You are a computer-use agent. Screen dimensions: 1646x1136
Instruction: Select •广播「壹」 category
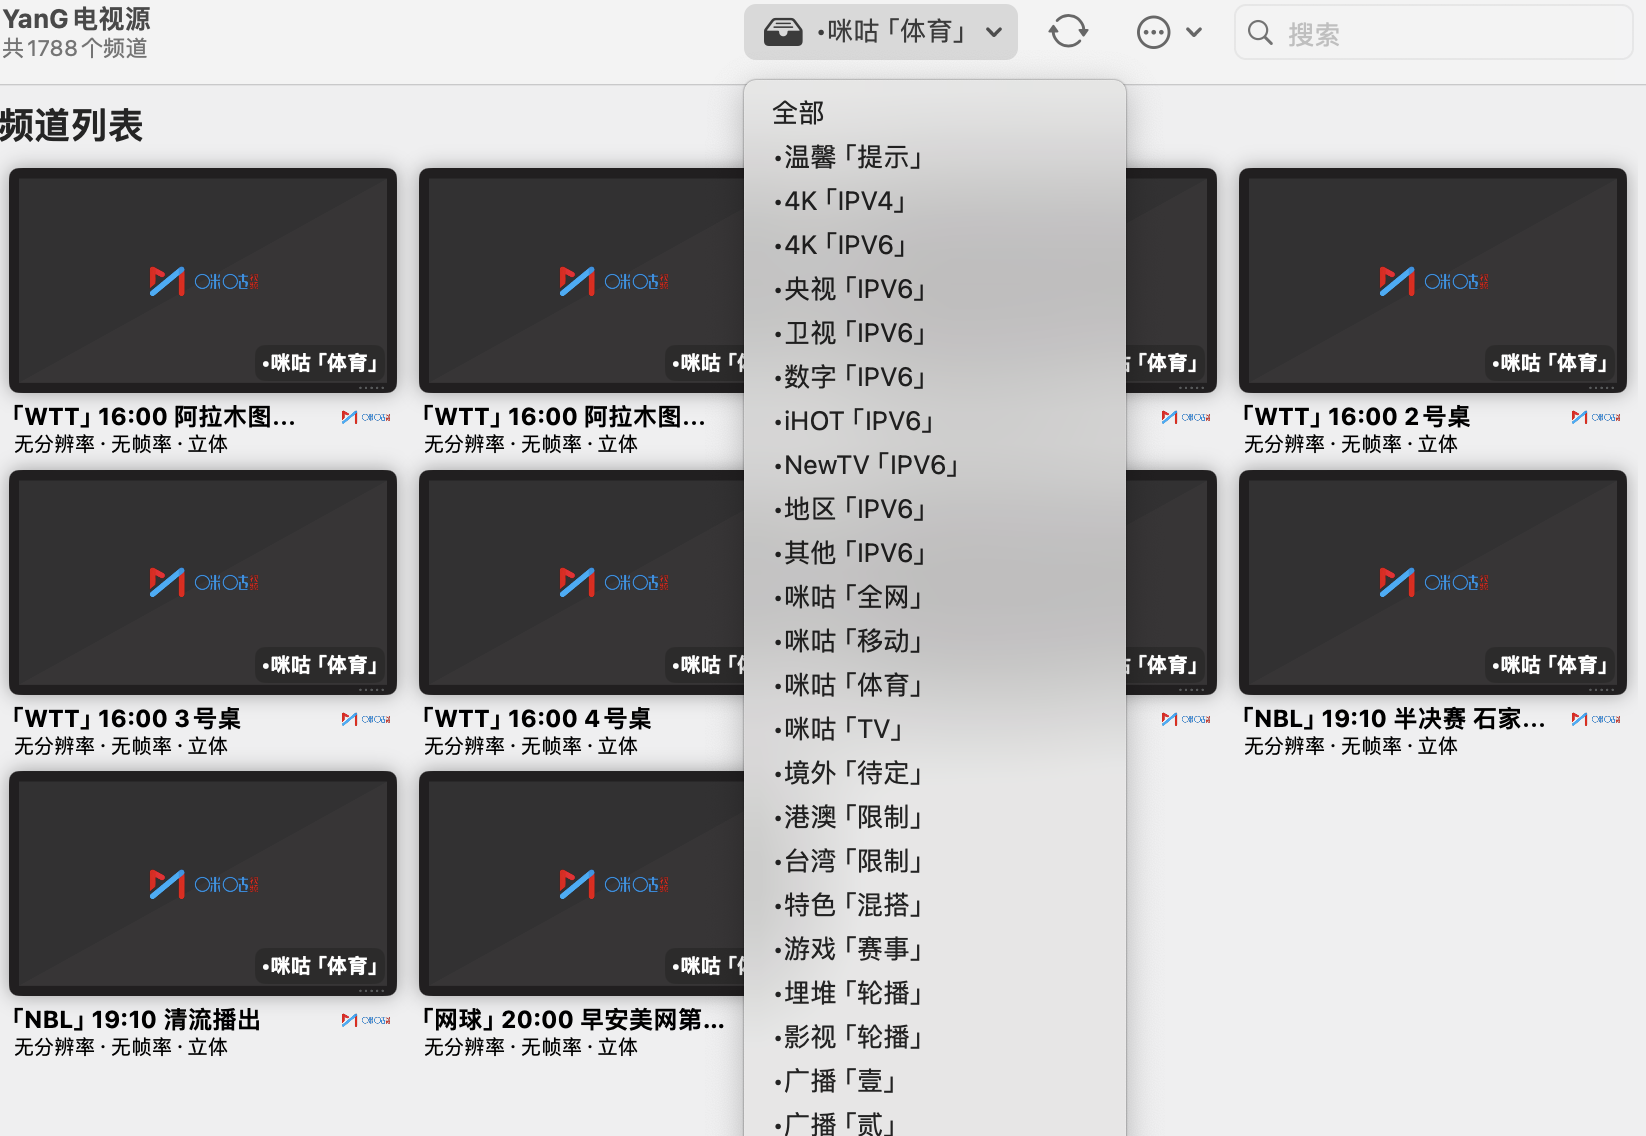click(x=935, y=1081)
